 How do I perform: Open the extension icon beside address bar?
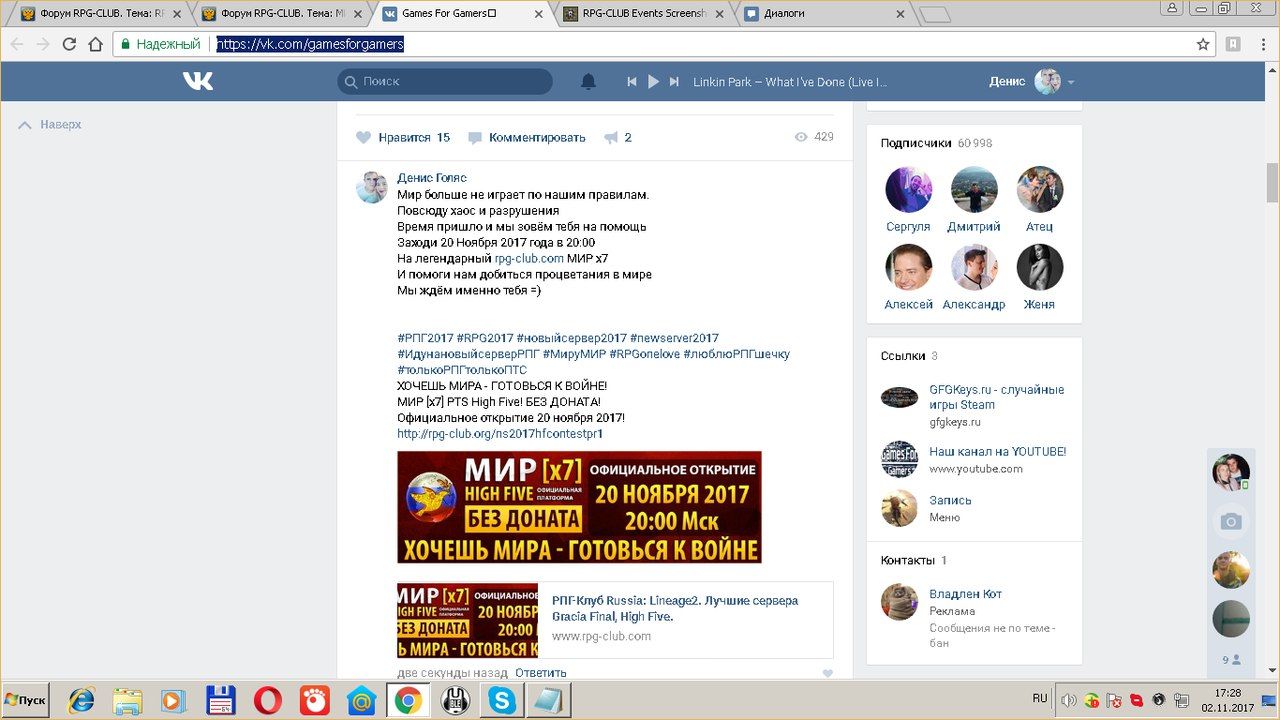(x=1234, y=44)
